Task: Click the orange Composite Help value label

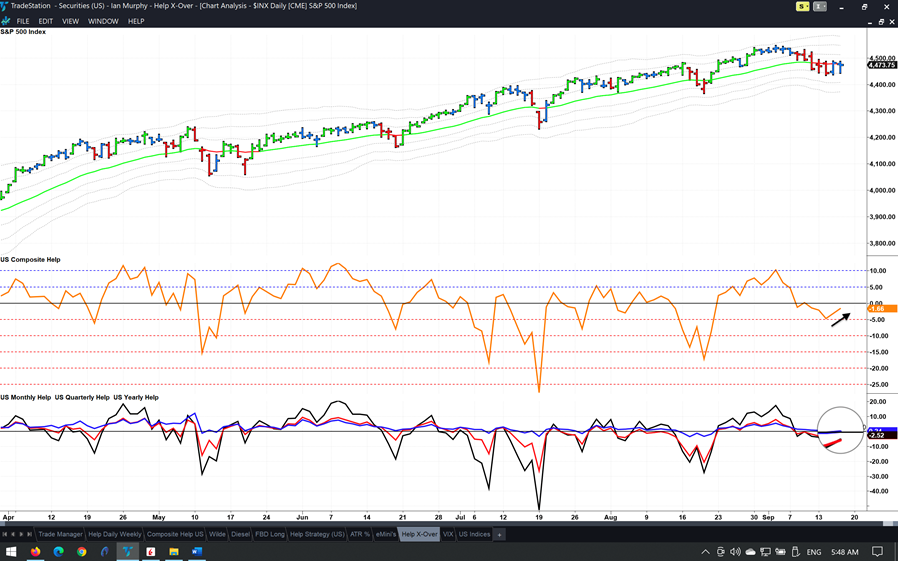Action: click(x=876, y=308)
